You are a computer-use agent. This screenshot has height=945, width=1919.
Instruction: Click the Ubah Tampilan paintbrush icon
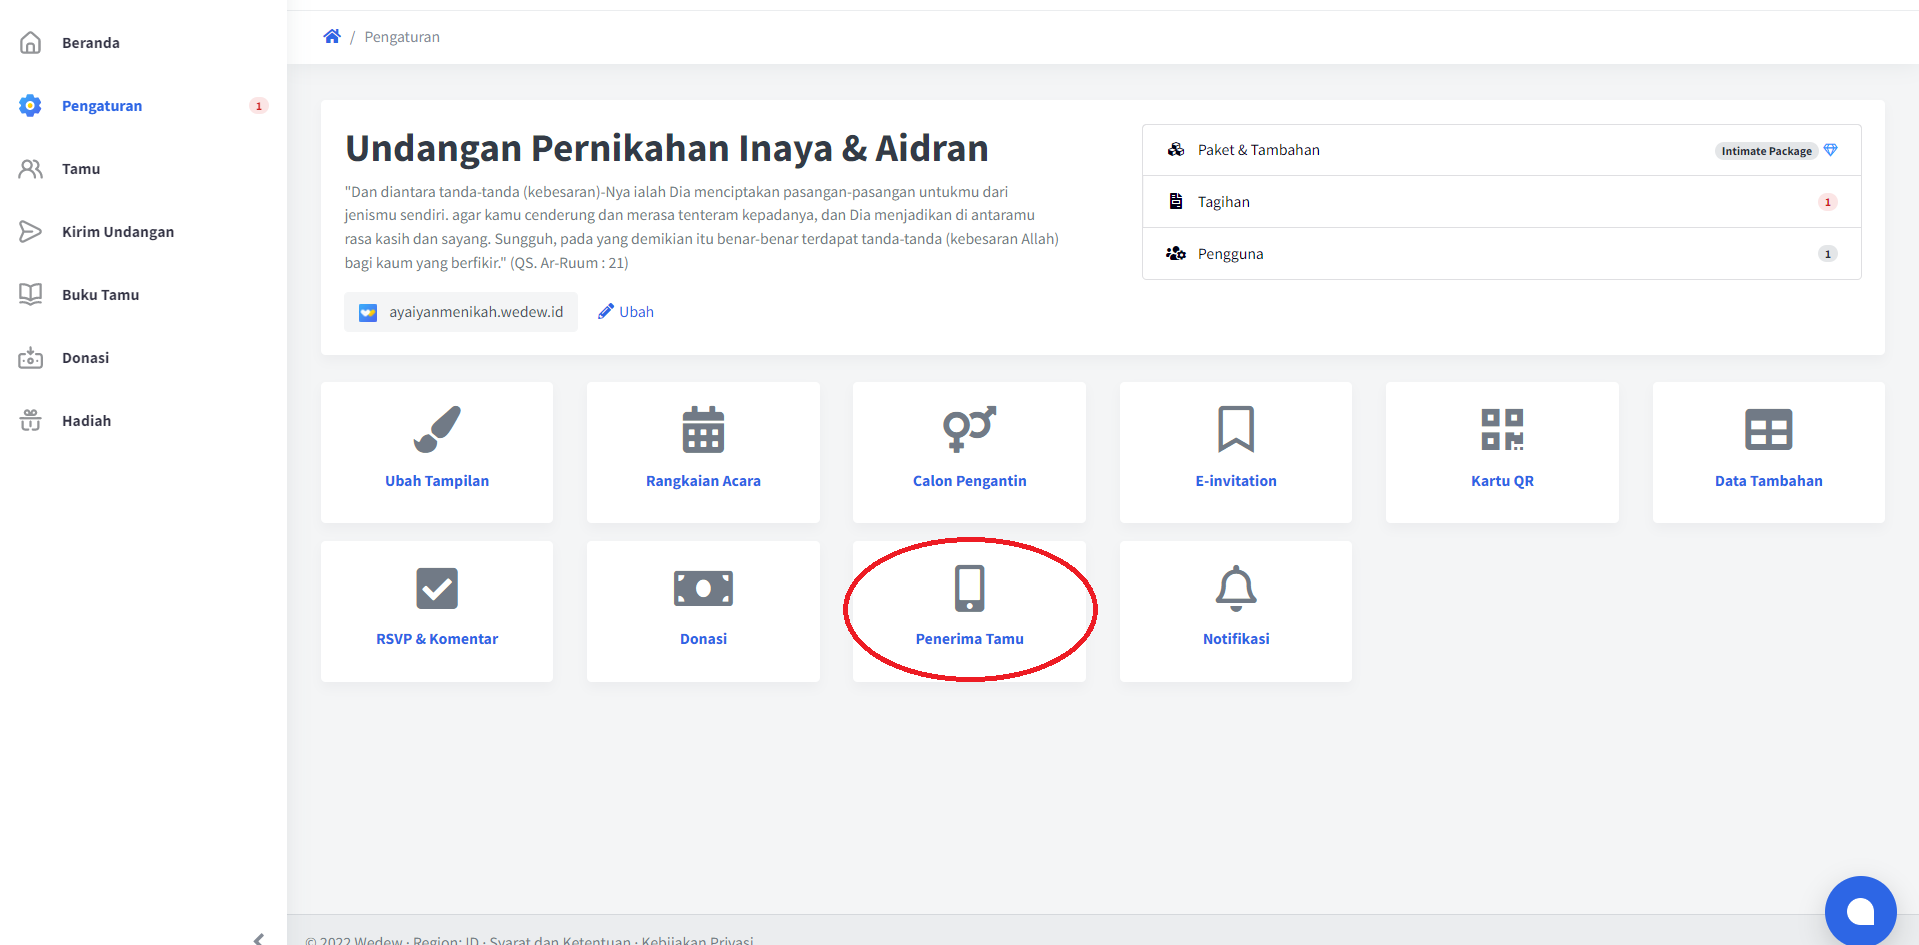[x=437, y=429]
